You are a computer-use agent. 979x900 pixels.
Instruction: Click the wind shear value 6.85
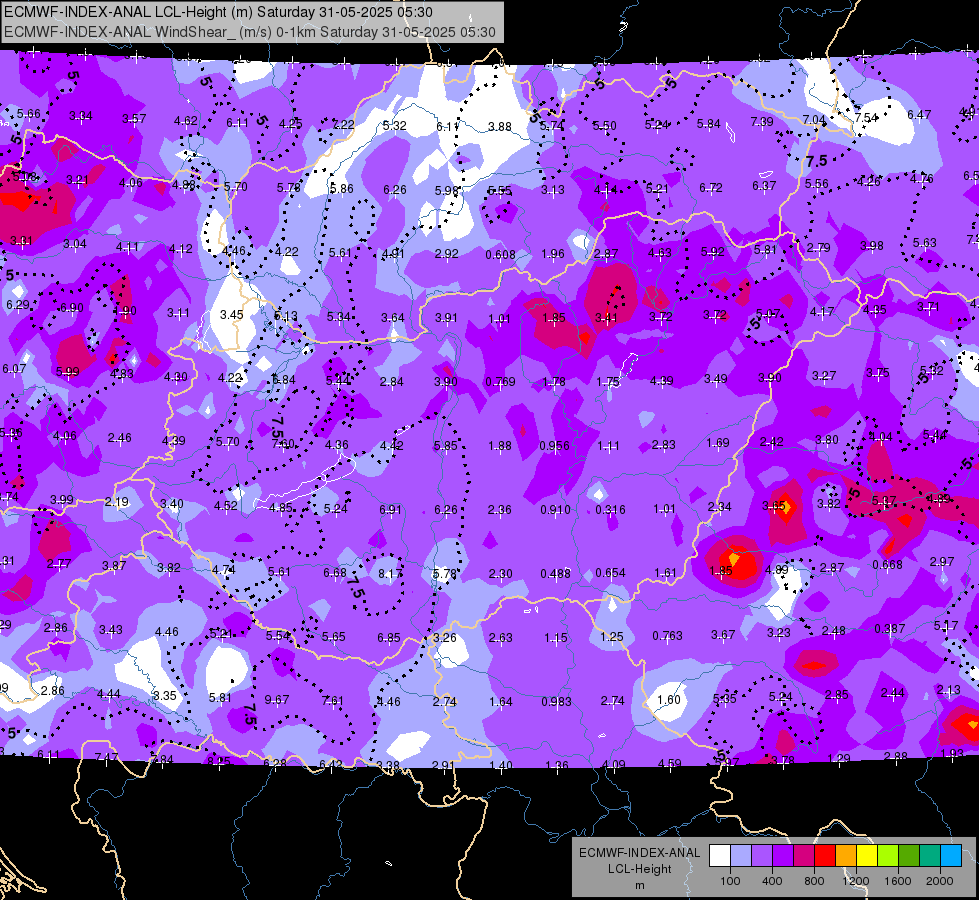pos(388,638)
